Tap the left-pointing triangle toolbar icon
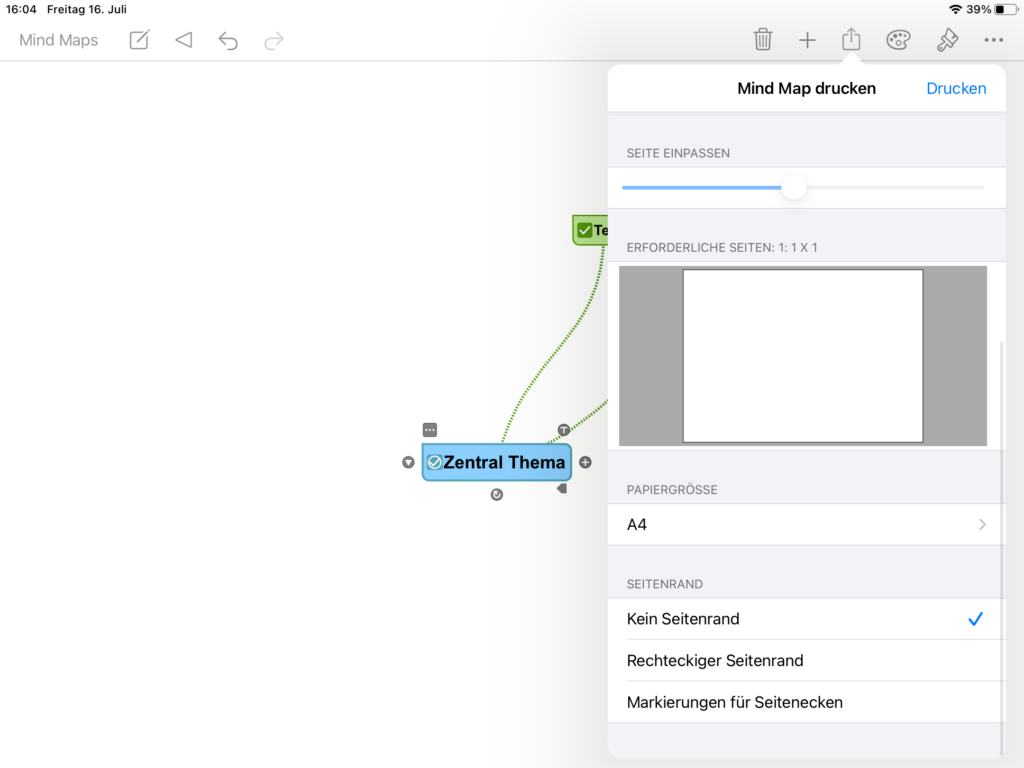1024x768 pixels. click(x=183, y=40)
